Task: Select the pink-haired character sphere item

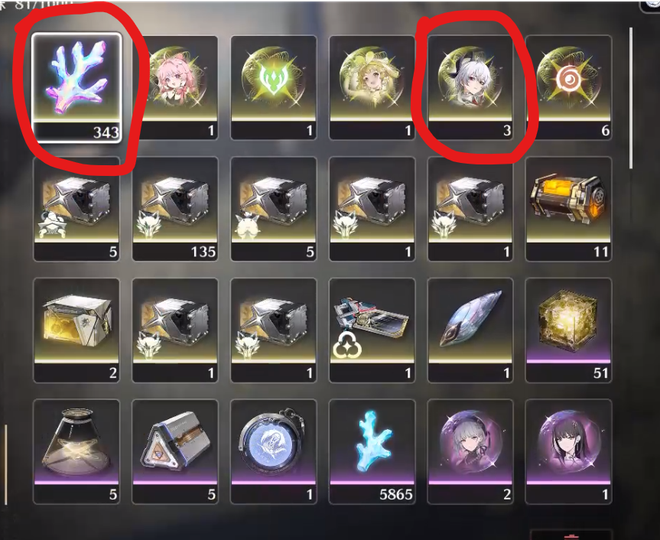Action: point(175,88)
